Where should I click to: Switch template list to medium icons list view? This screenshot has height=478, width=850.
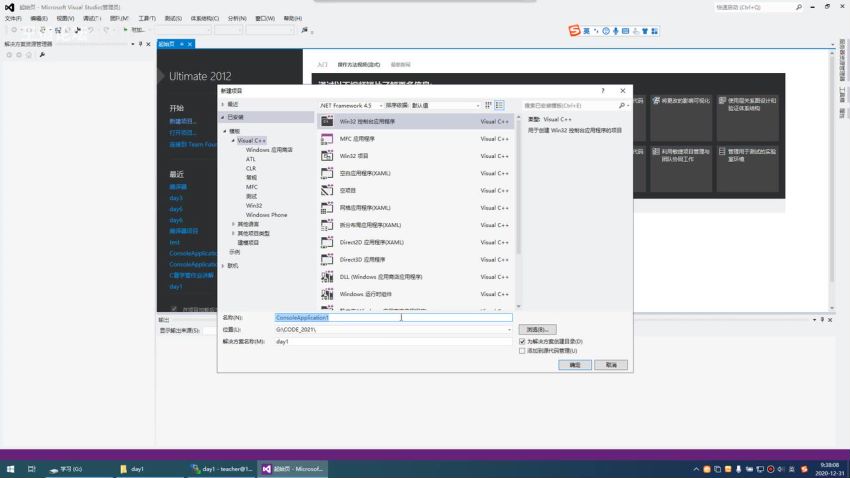(x=499, y=105)
